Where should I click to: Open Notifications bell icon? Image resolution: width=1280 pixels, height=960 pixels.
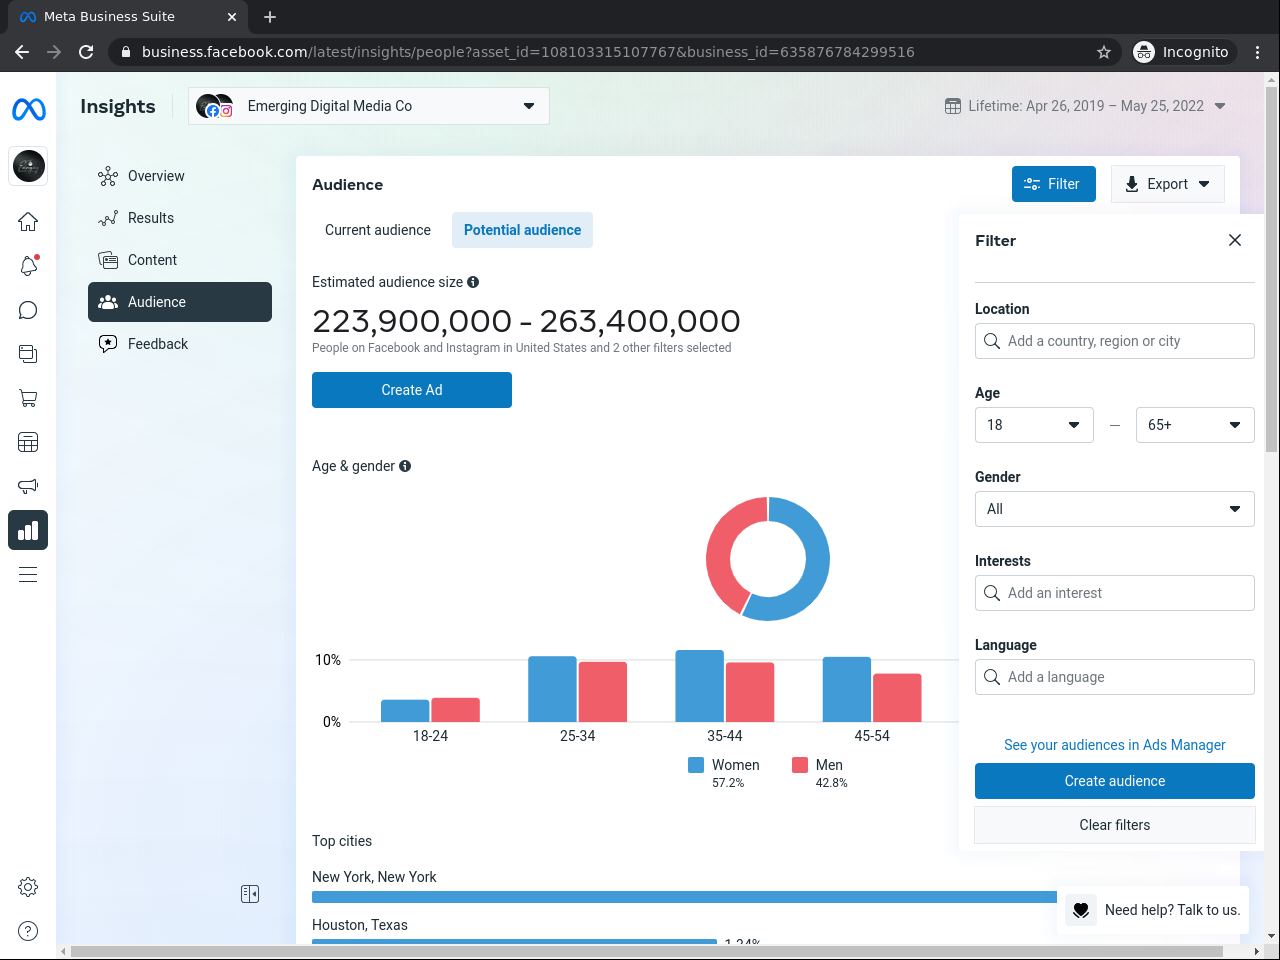tap(28, 266)
